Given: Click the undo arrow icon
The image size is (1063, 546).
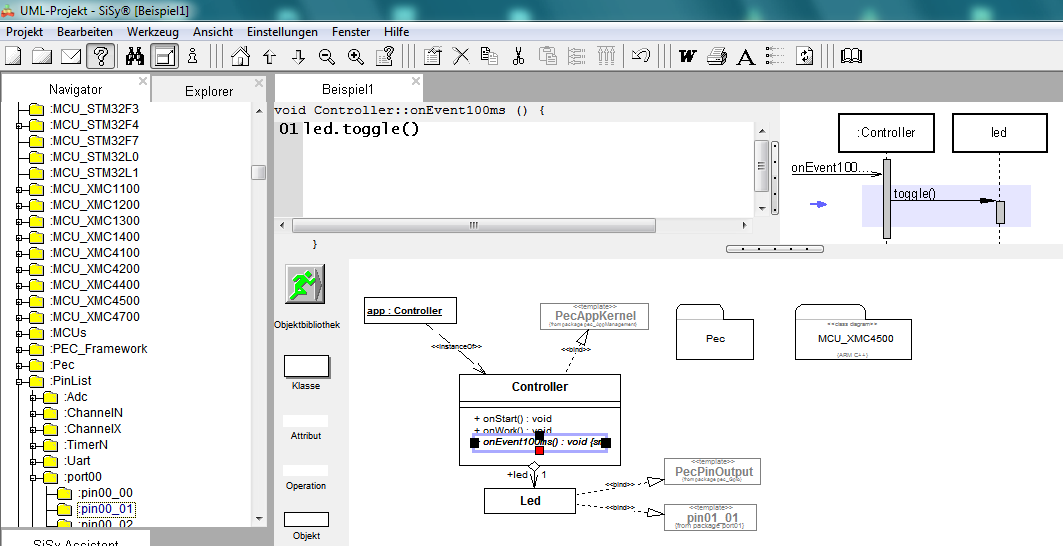Looking at the screenshot, I should click(641, 56).
